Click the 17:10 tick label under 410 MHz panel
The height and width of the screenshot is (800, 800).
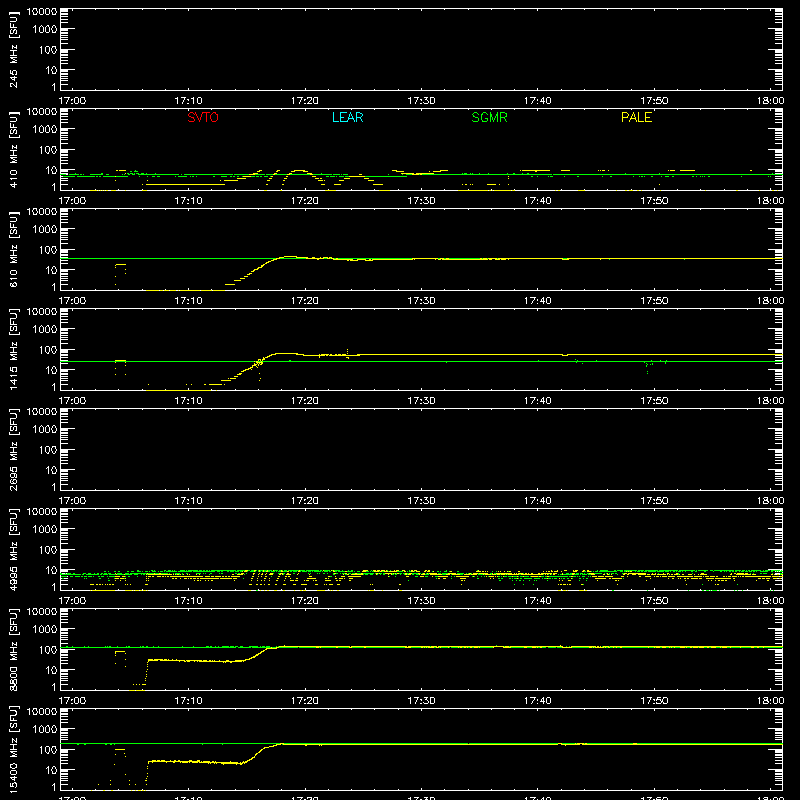tap(188, 201)
